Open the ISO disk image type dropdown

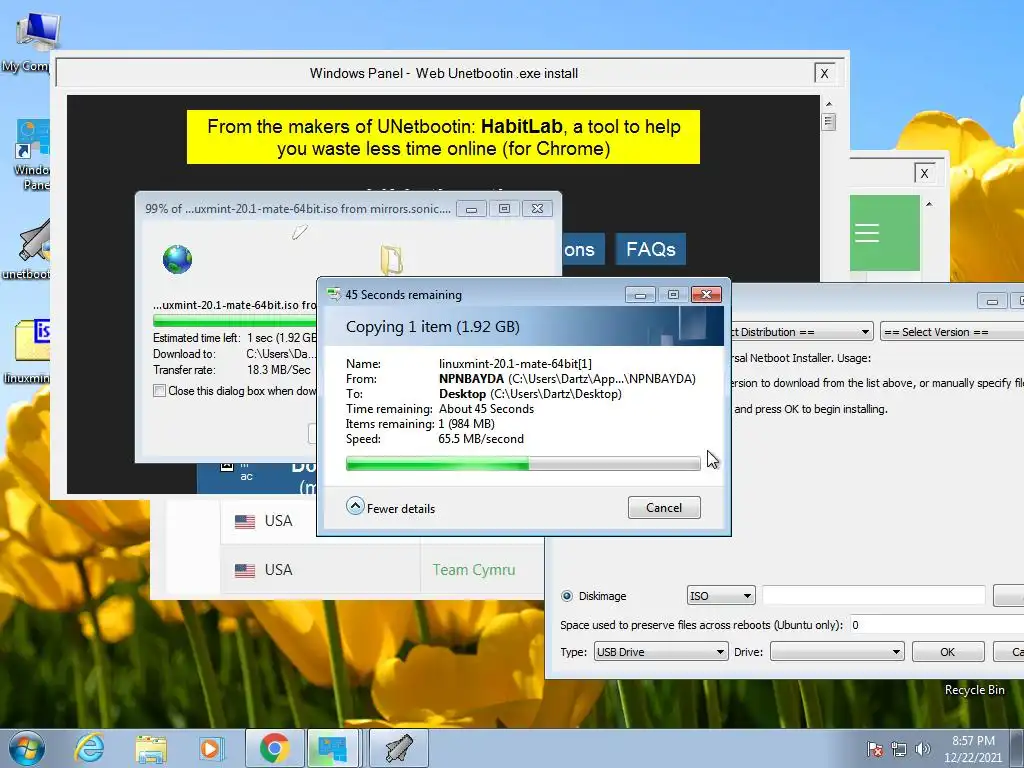coord(721,596)
